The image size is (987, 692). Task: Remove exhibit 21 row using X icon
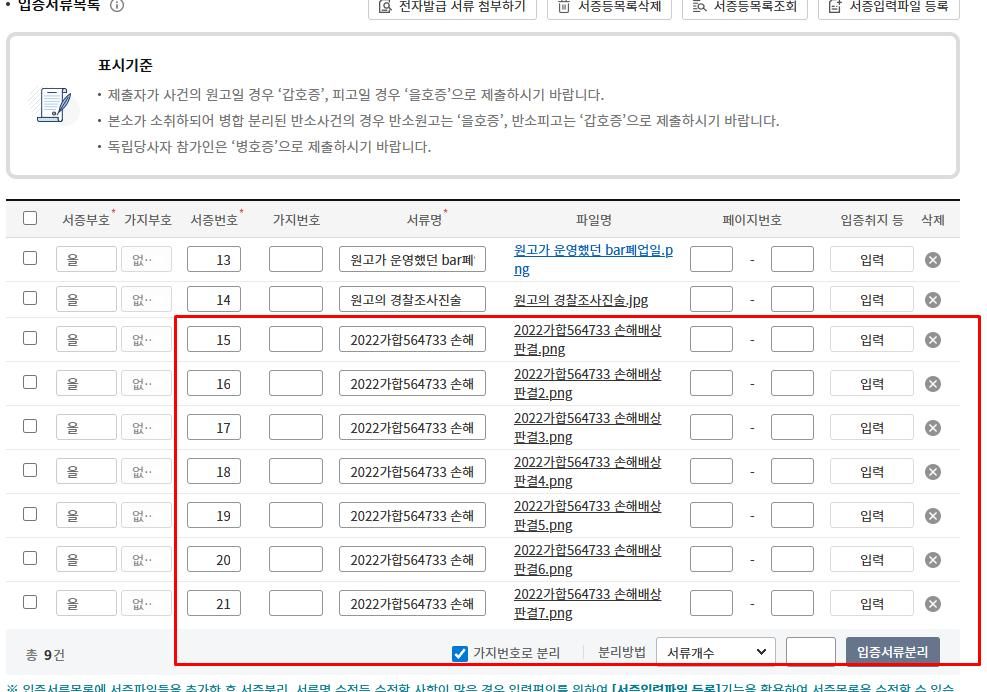(x=932, y=604)
